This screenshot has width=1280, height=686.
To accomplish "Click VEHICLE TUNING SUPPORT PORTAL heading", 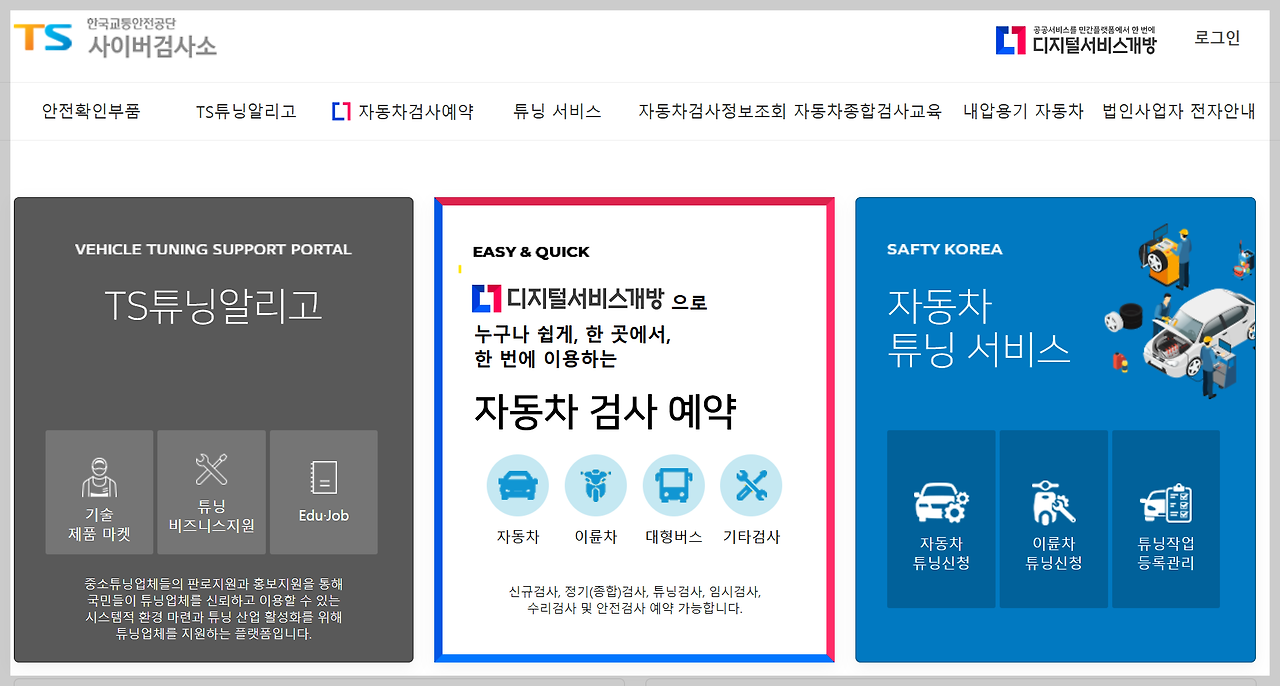I will point(213,249).
